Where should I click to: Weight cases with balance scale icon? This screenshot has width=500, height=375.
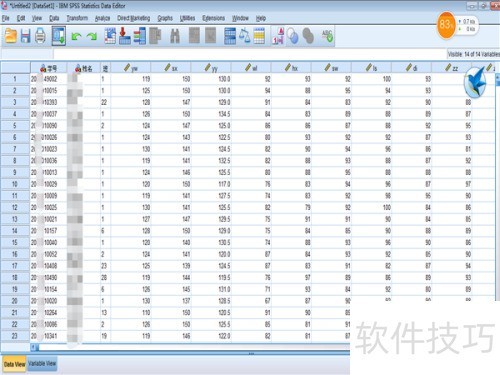point(245,36)
